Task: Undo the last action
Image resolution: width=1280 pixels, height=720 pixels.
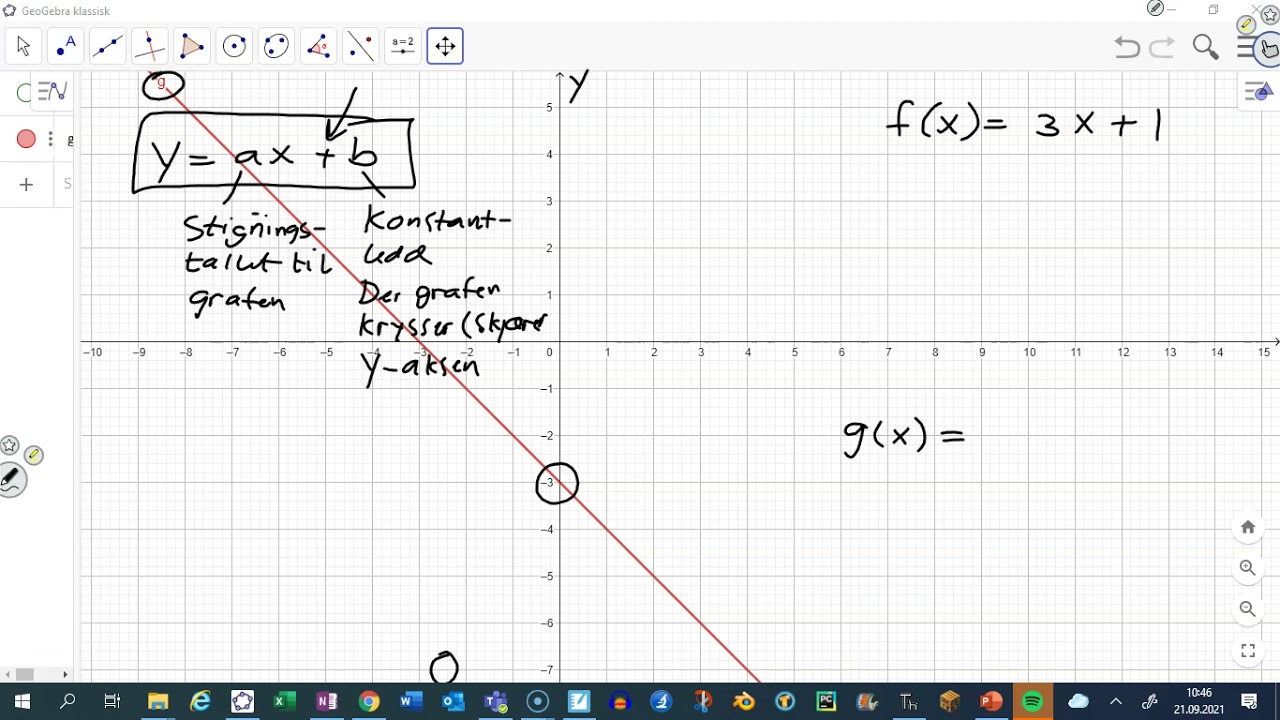Action: tap(1127, 47)
